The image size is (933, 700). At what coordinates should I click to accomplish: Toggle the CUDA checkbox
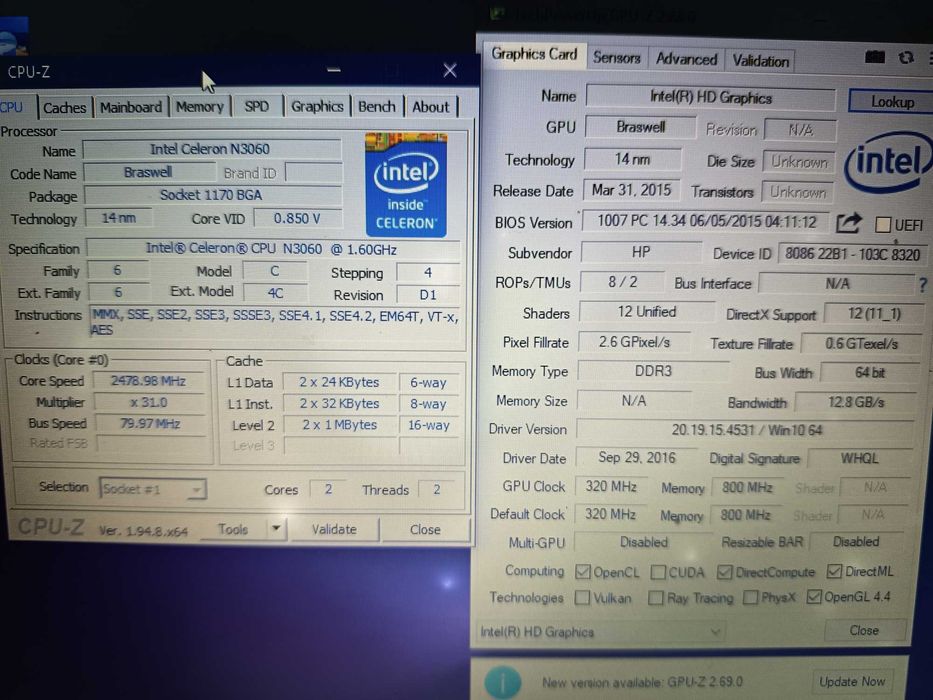(x=658, y=572)
